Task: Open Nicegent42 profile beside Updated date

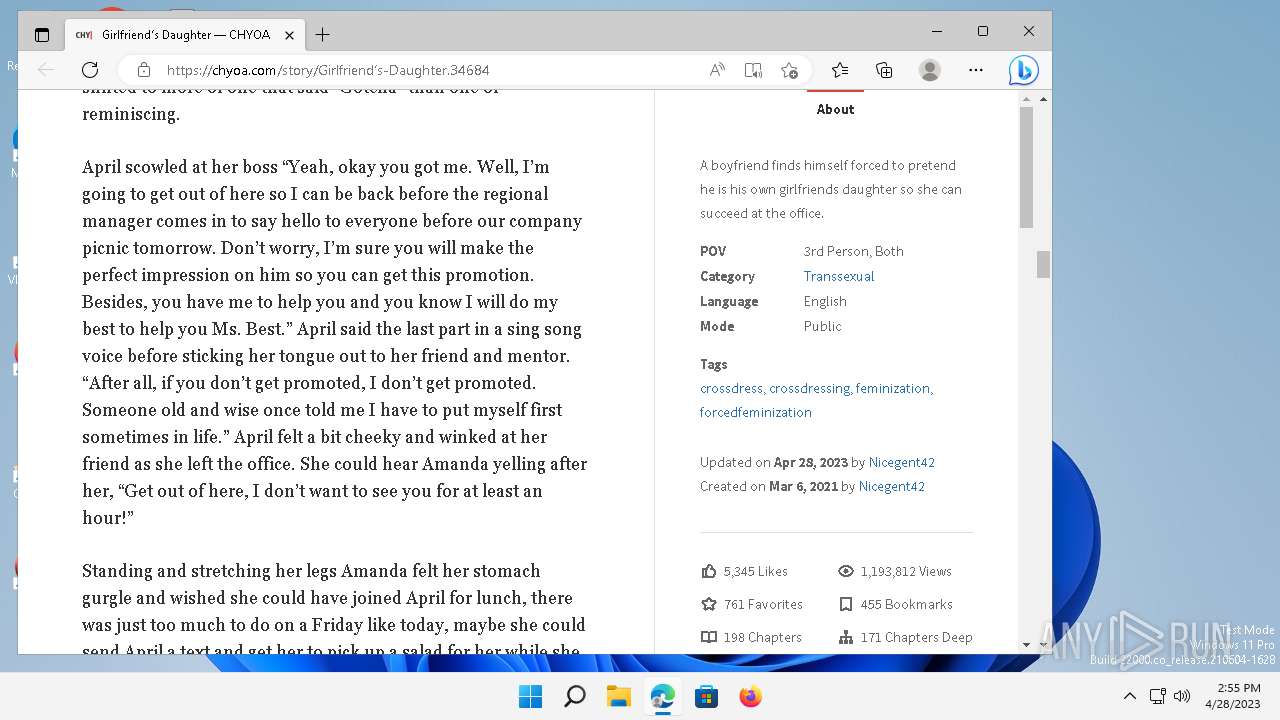Action: pyautogui.click(x=902, y=462)
